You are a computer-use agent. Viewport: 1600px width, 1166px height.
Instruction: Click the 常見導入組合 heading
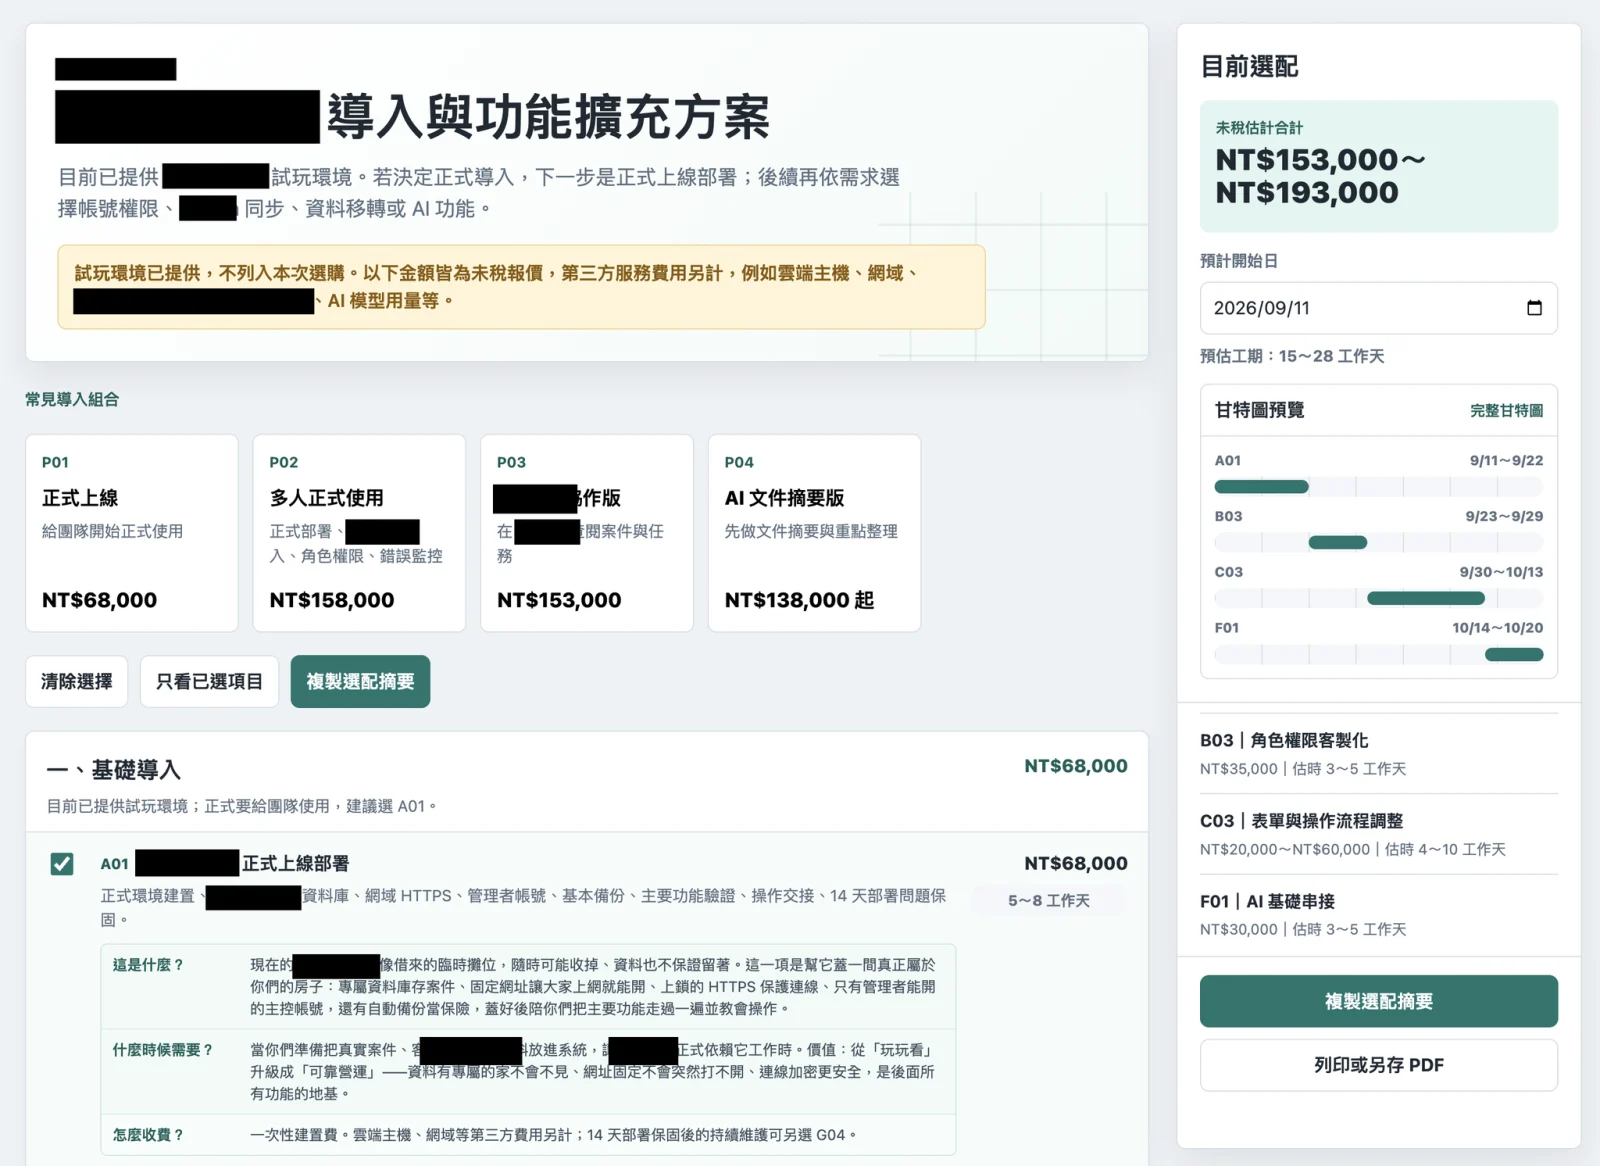click(x=72, y=399)
